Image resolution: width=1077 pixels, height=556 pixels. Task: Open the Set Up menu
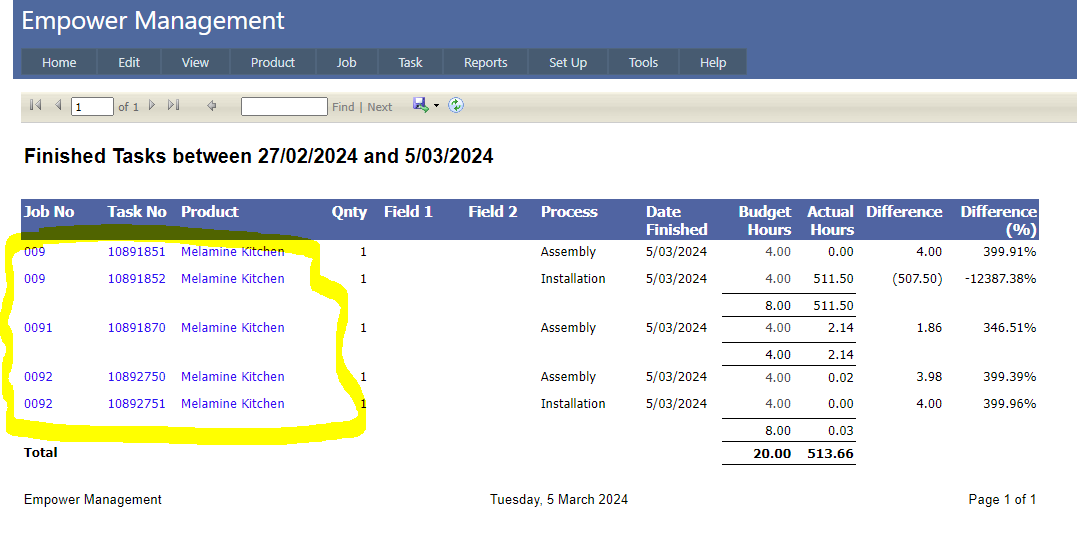[x=568, y=62]
